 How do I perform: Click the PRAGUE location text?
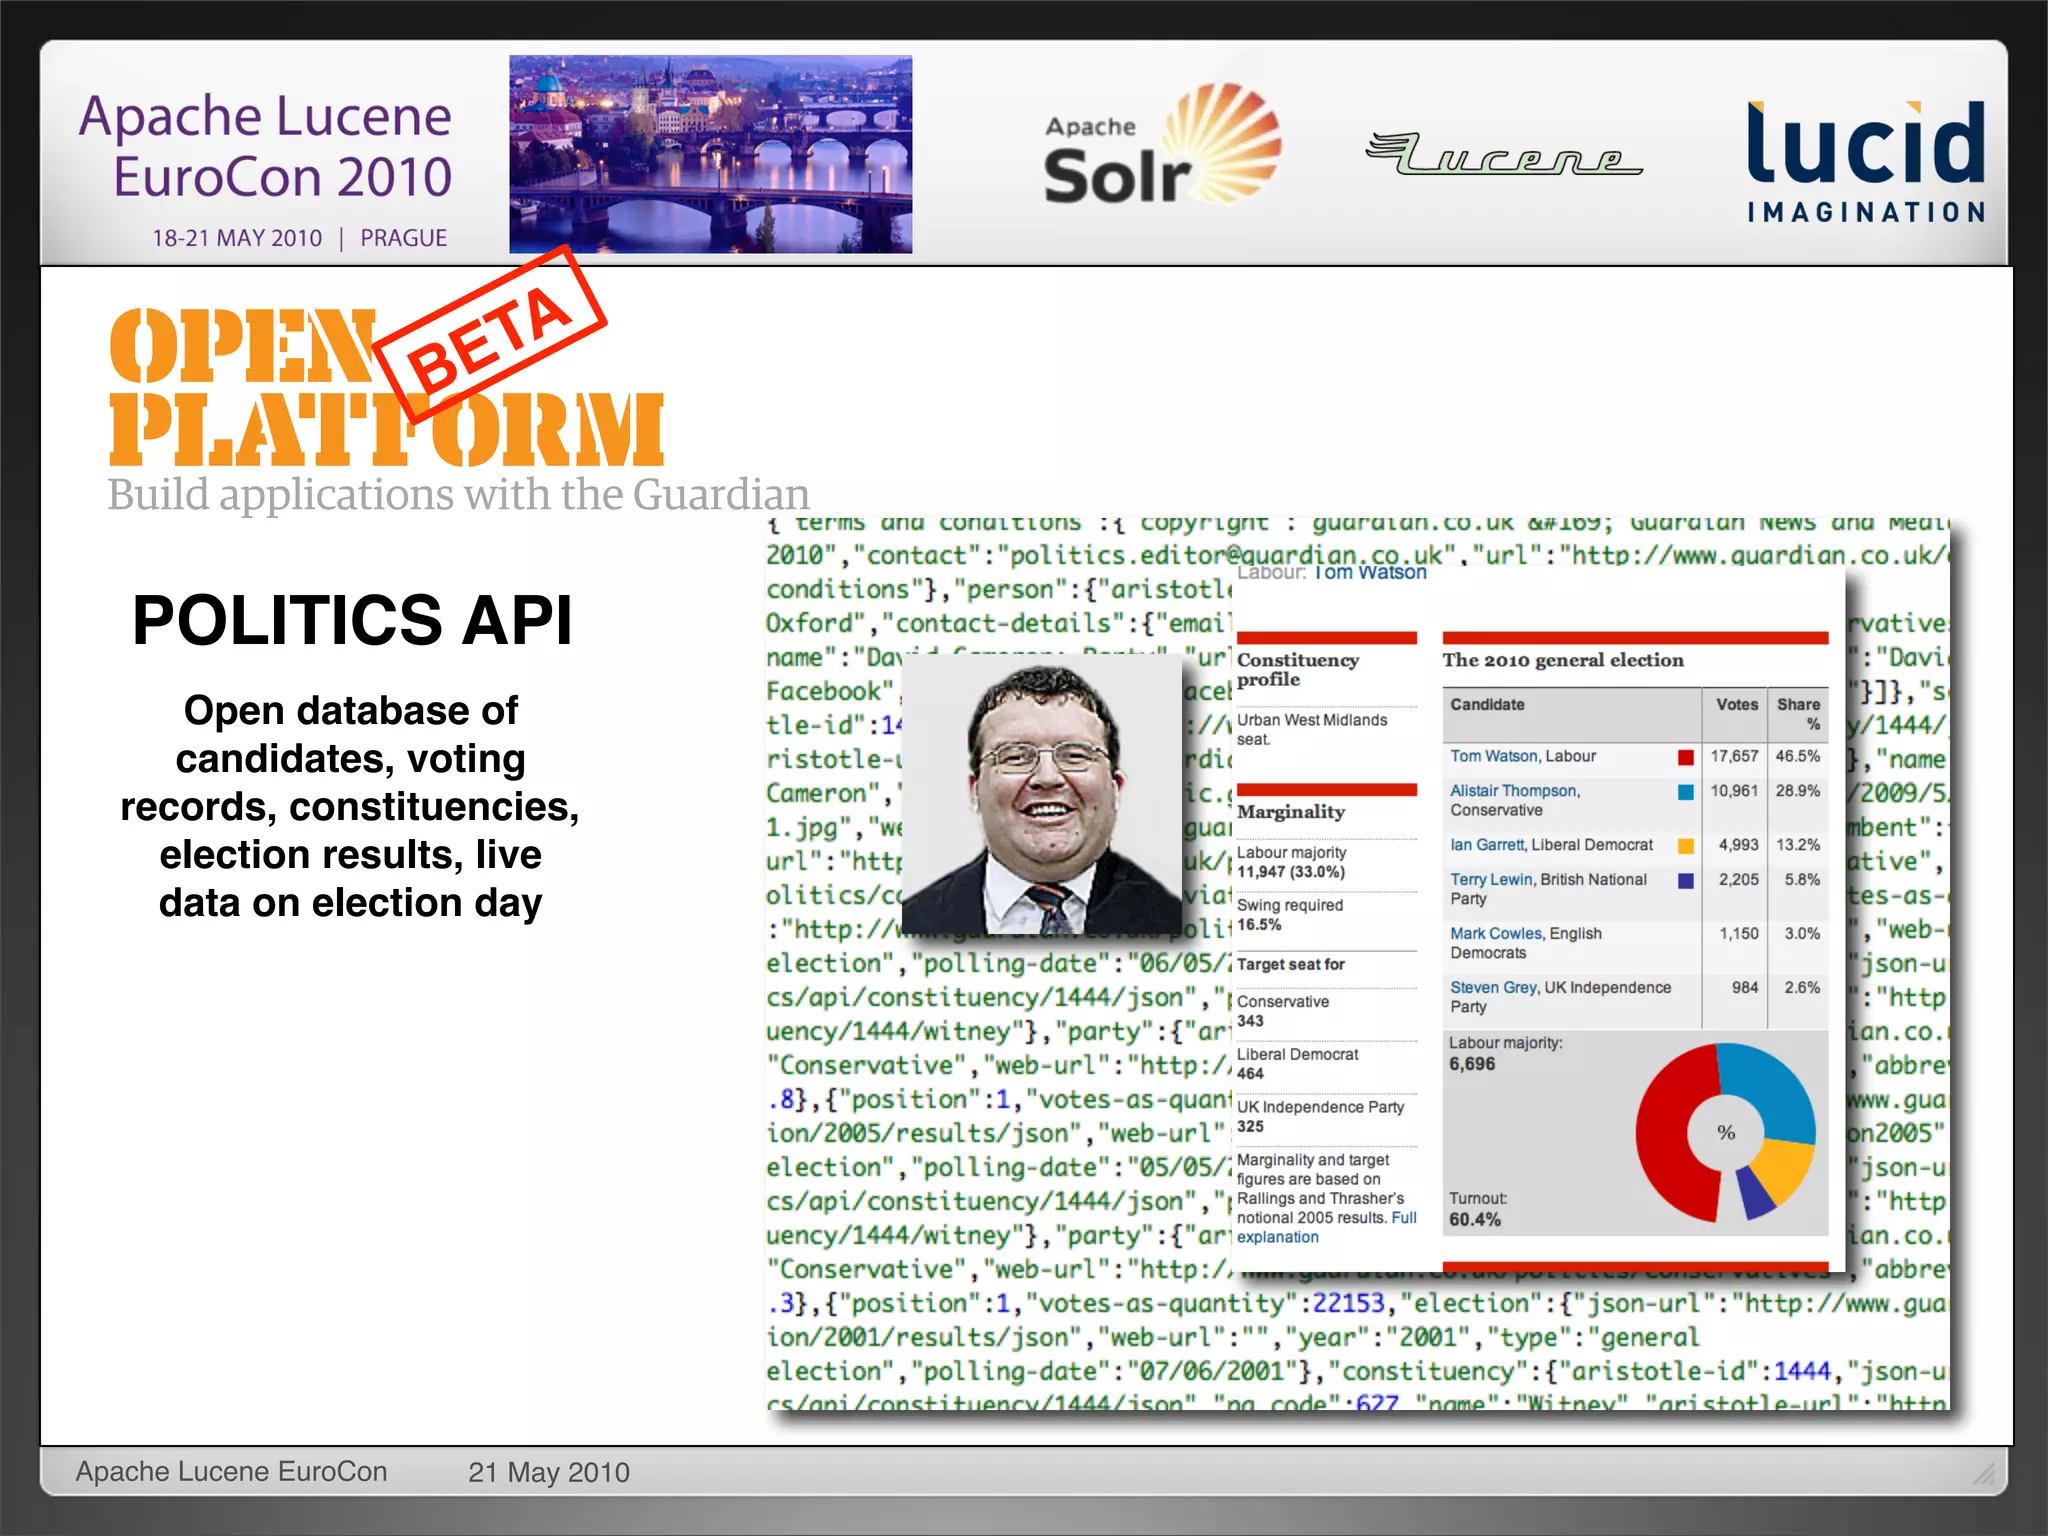click(x=404, y=238)
